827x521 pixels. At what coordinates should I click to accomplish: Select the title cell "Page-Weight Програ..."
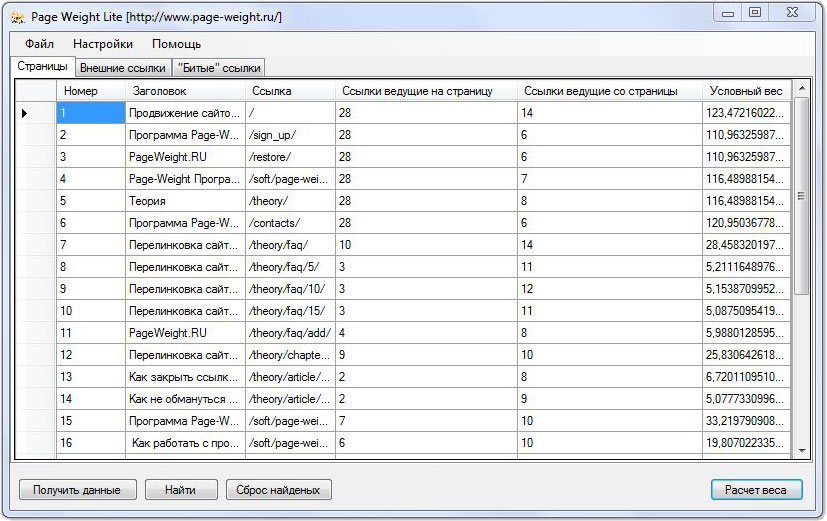click(185, 179)
